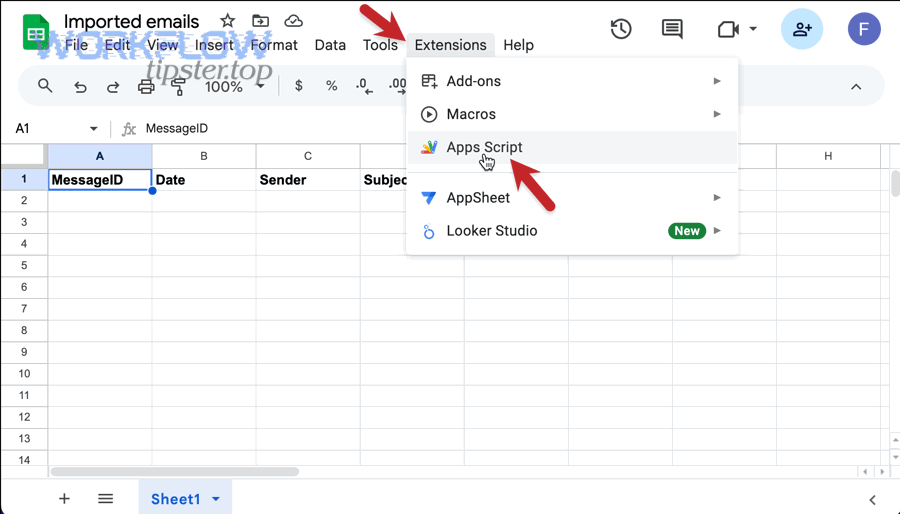Open the Format menu
The height and width of the screenshot is (514, 900).
(x=274, y=45)
